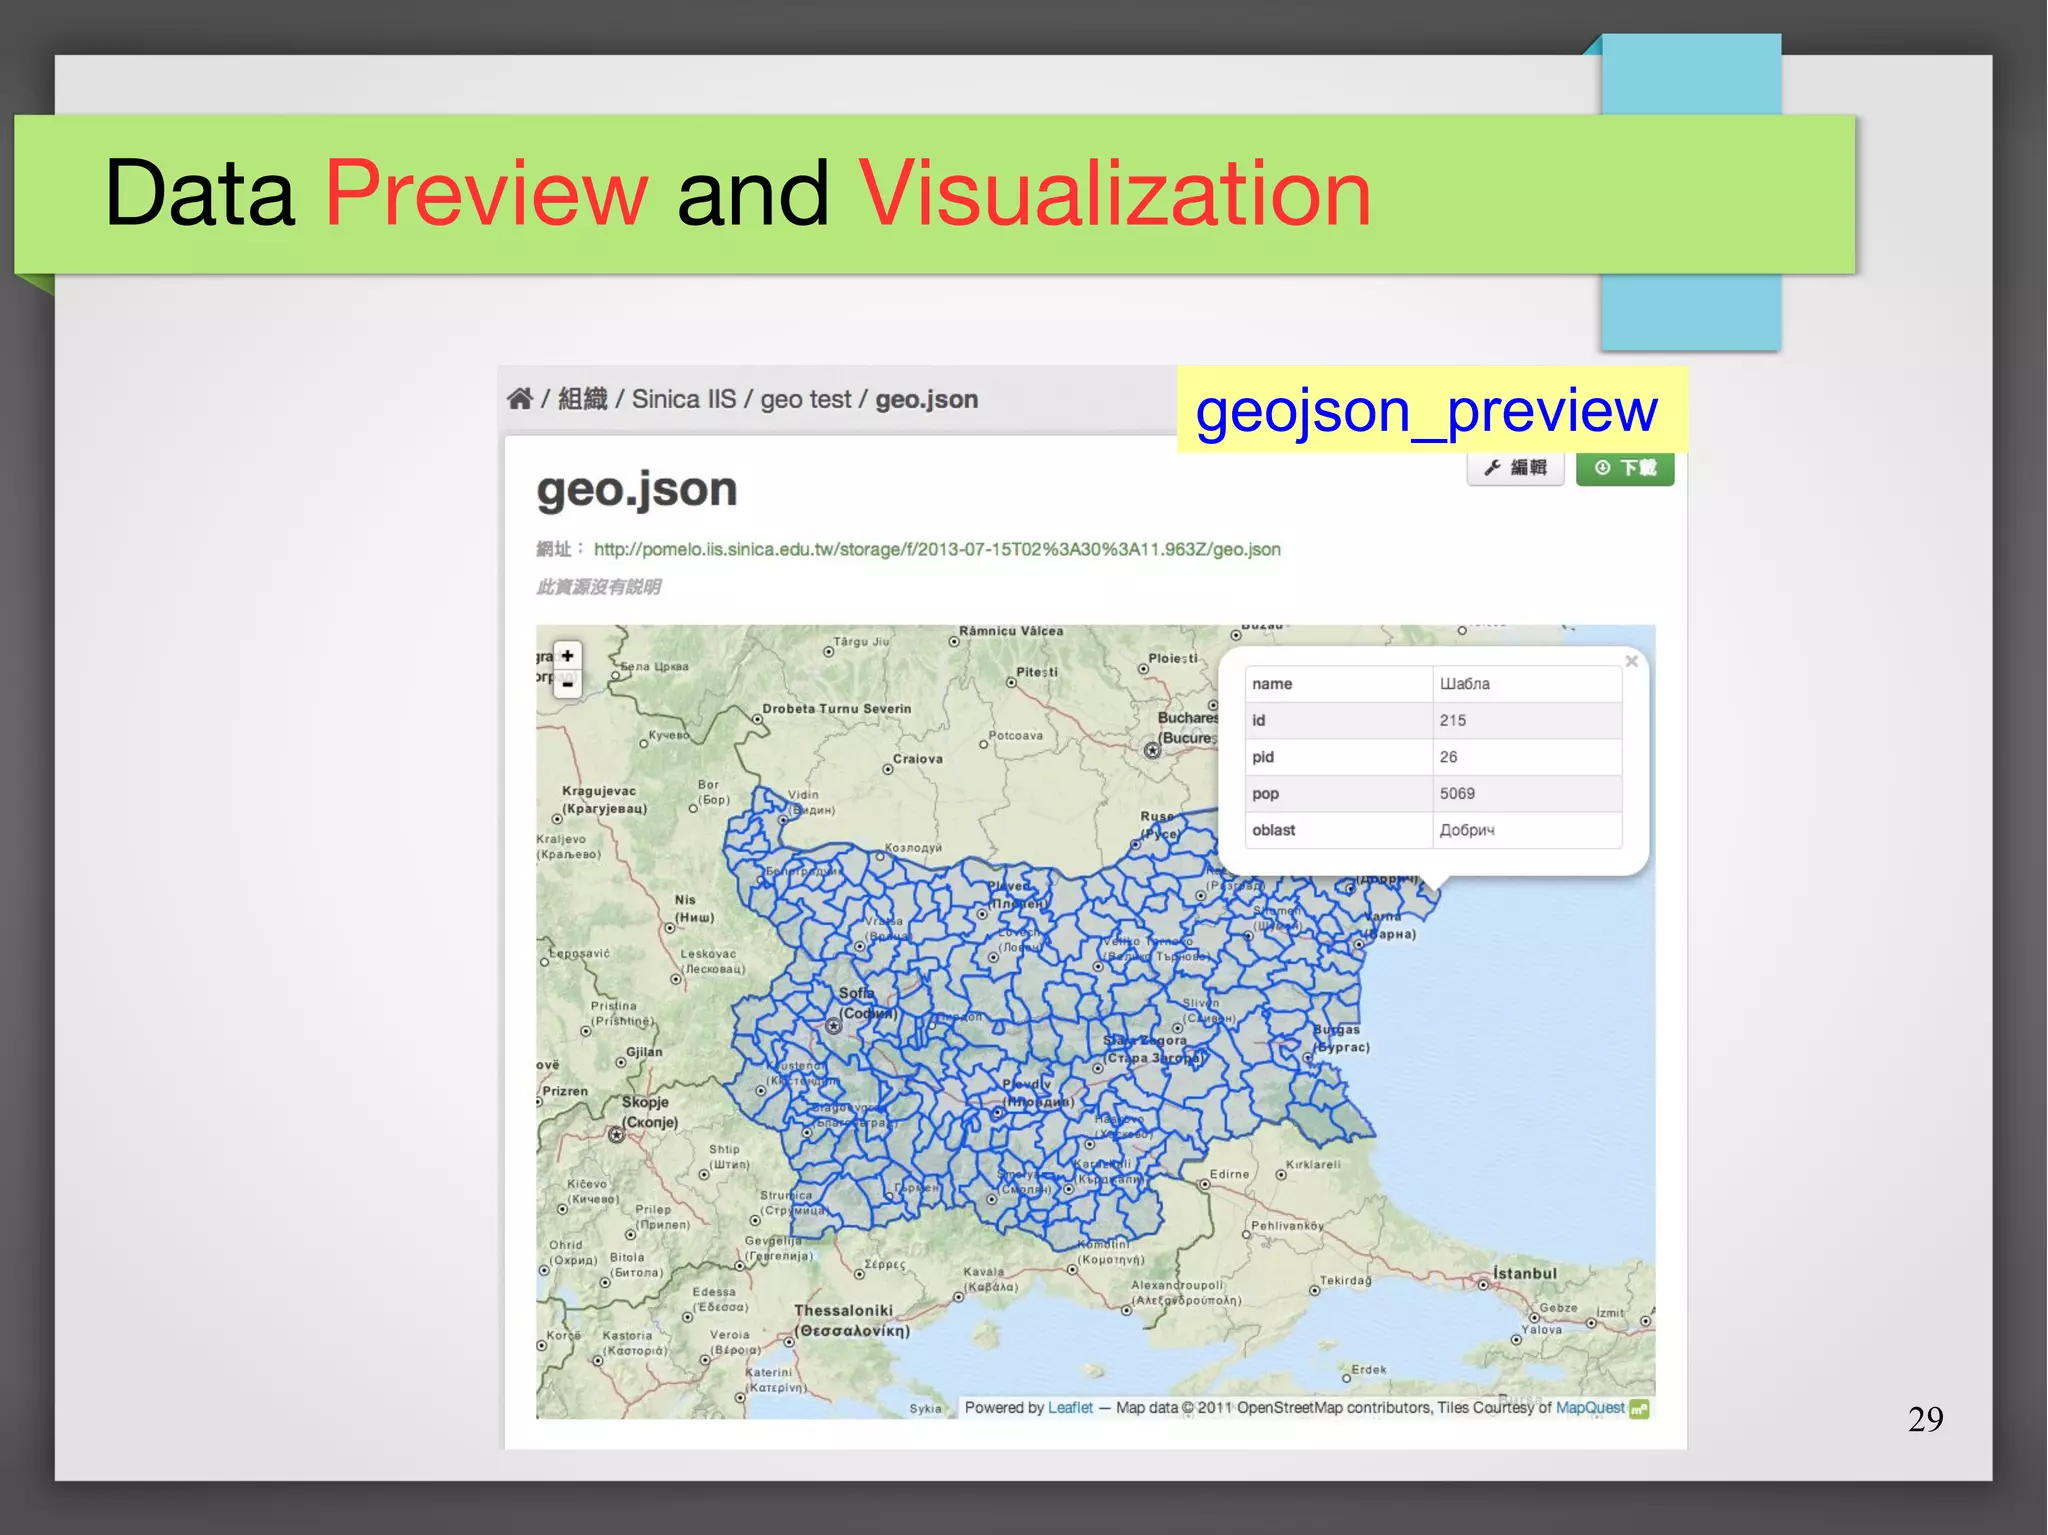Screen dimensions: 2048x1535
Task: Click the geo.json page heading
Action: (637, 490)
